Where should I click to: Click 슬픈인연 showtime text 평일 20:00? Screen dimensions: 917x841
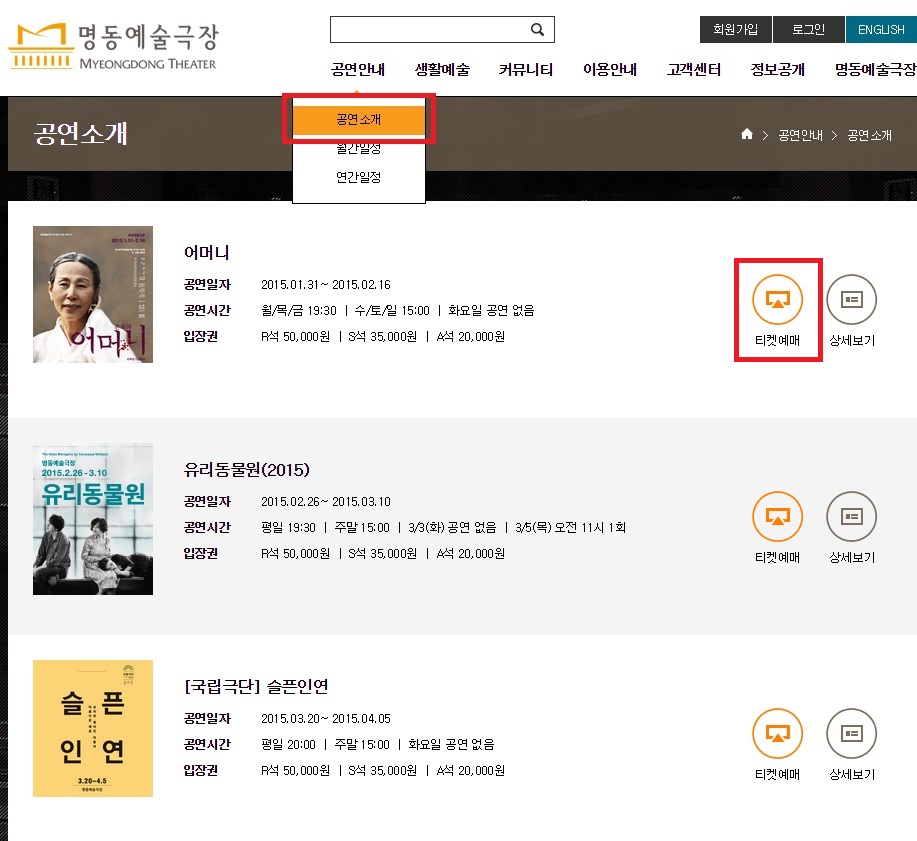tap(288, 745)
